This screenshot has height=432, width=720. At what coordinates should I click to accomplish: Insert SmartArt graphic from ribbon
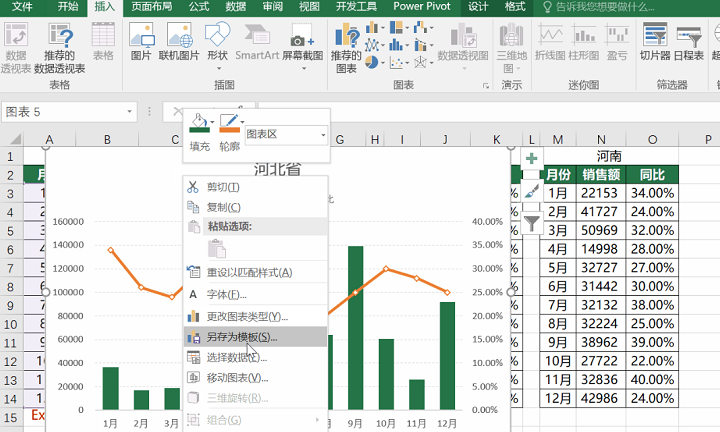pos(257,43)
